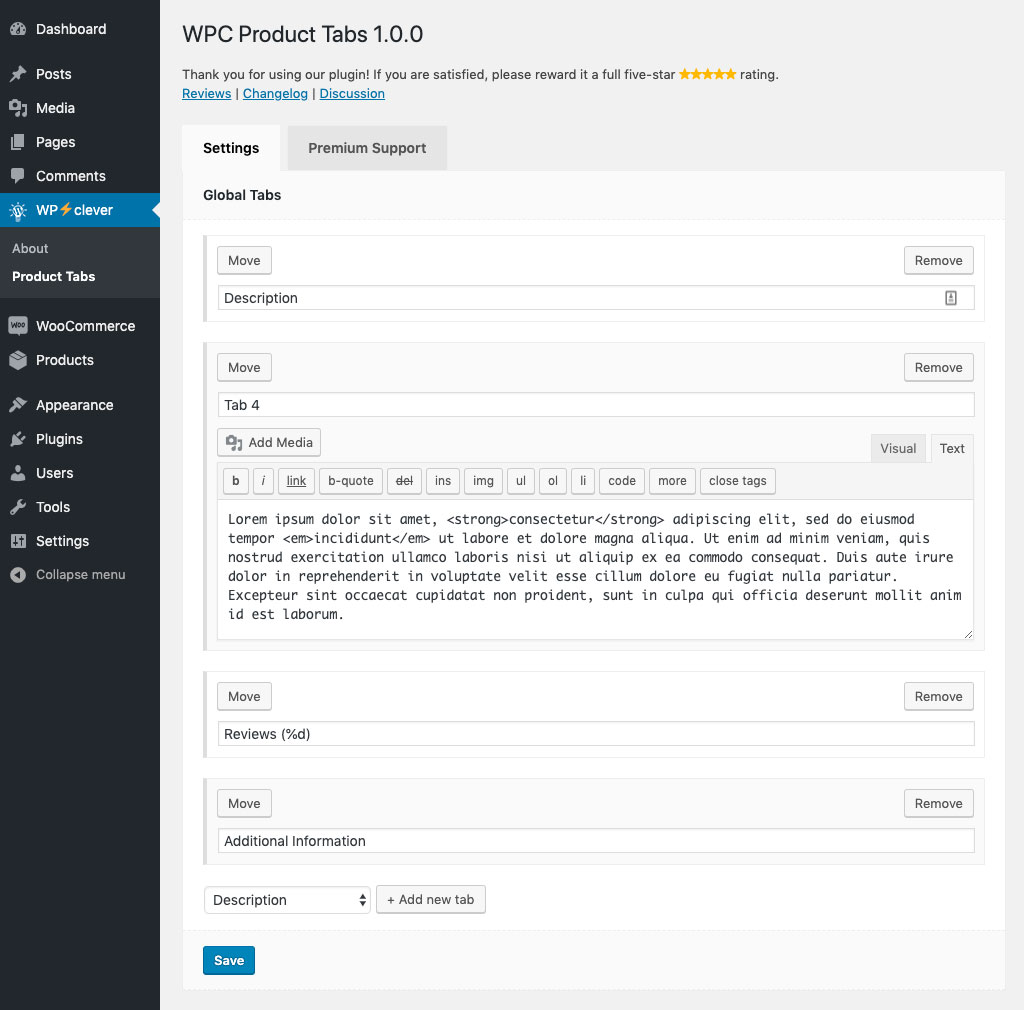Click the Posts pin icon
Screen dimensions: 1024x1010
point(18,74)
